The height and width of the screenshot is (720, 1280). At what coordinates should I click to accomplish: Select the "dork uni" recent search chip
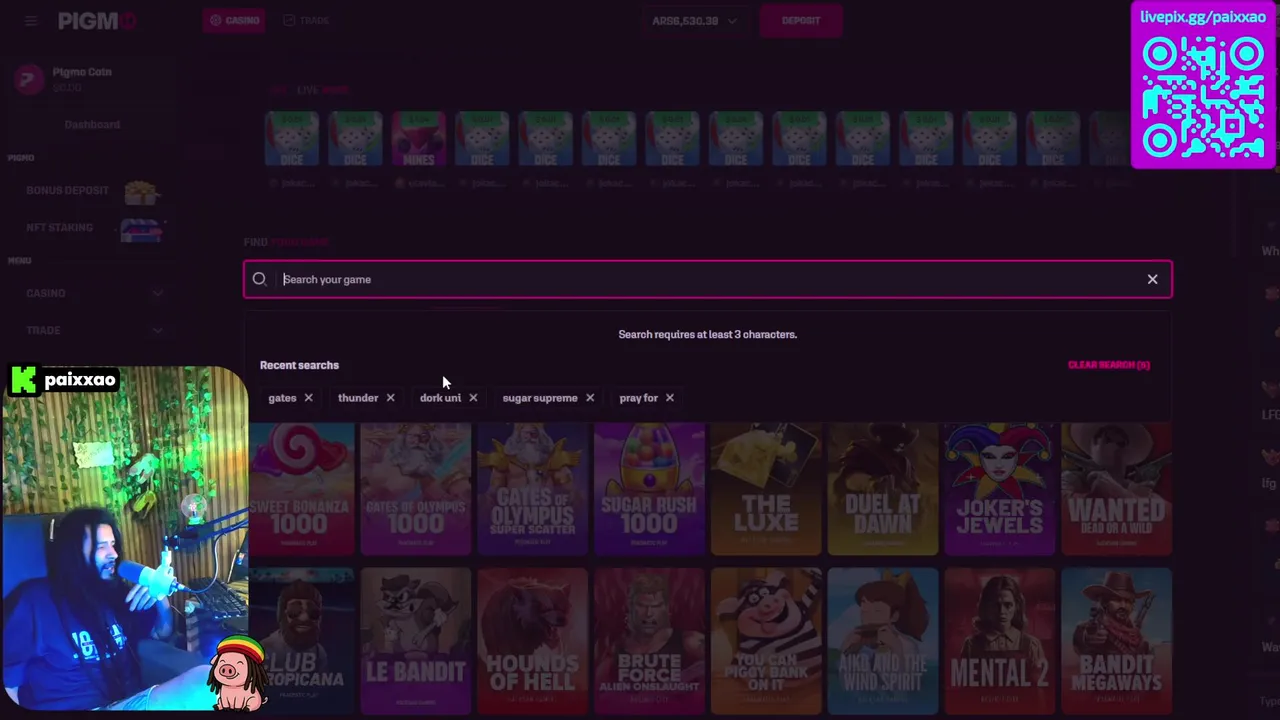(x=440, y=398)
